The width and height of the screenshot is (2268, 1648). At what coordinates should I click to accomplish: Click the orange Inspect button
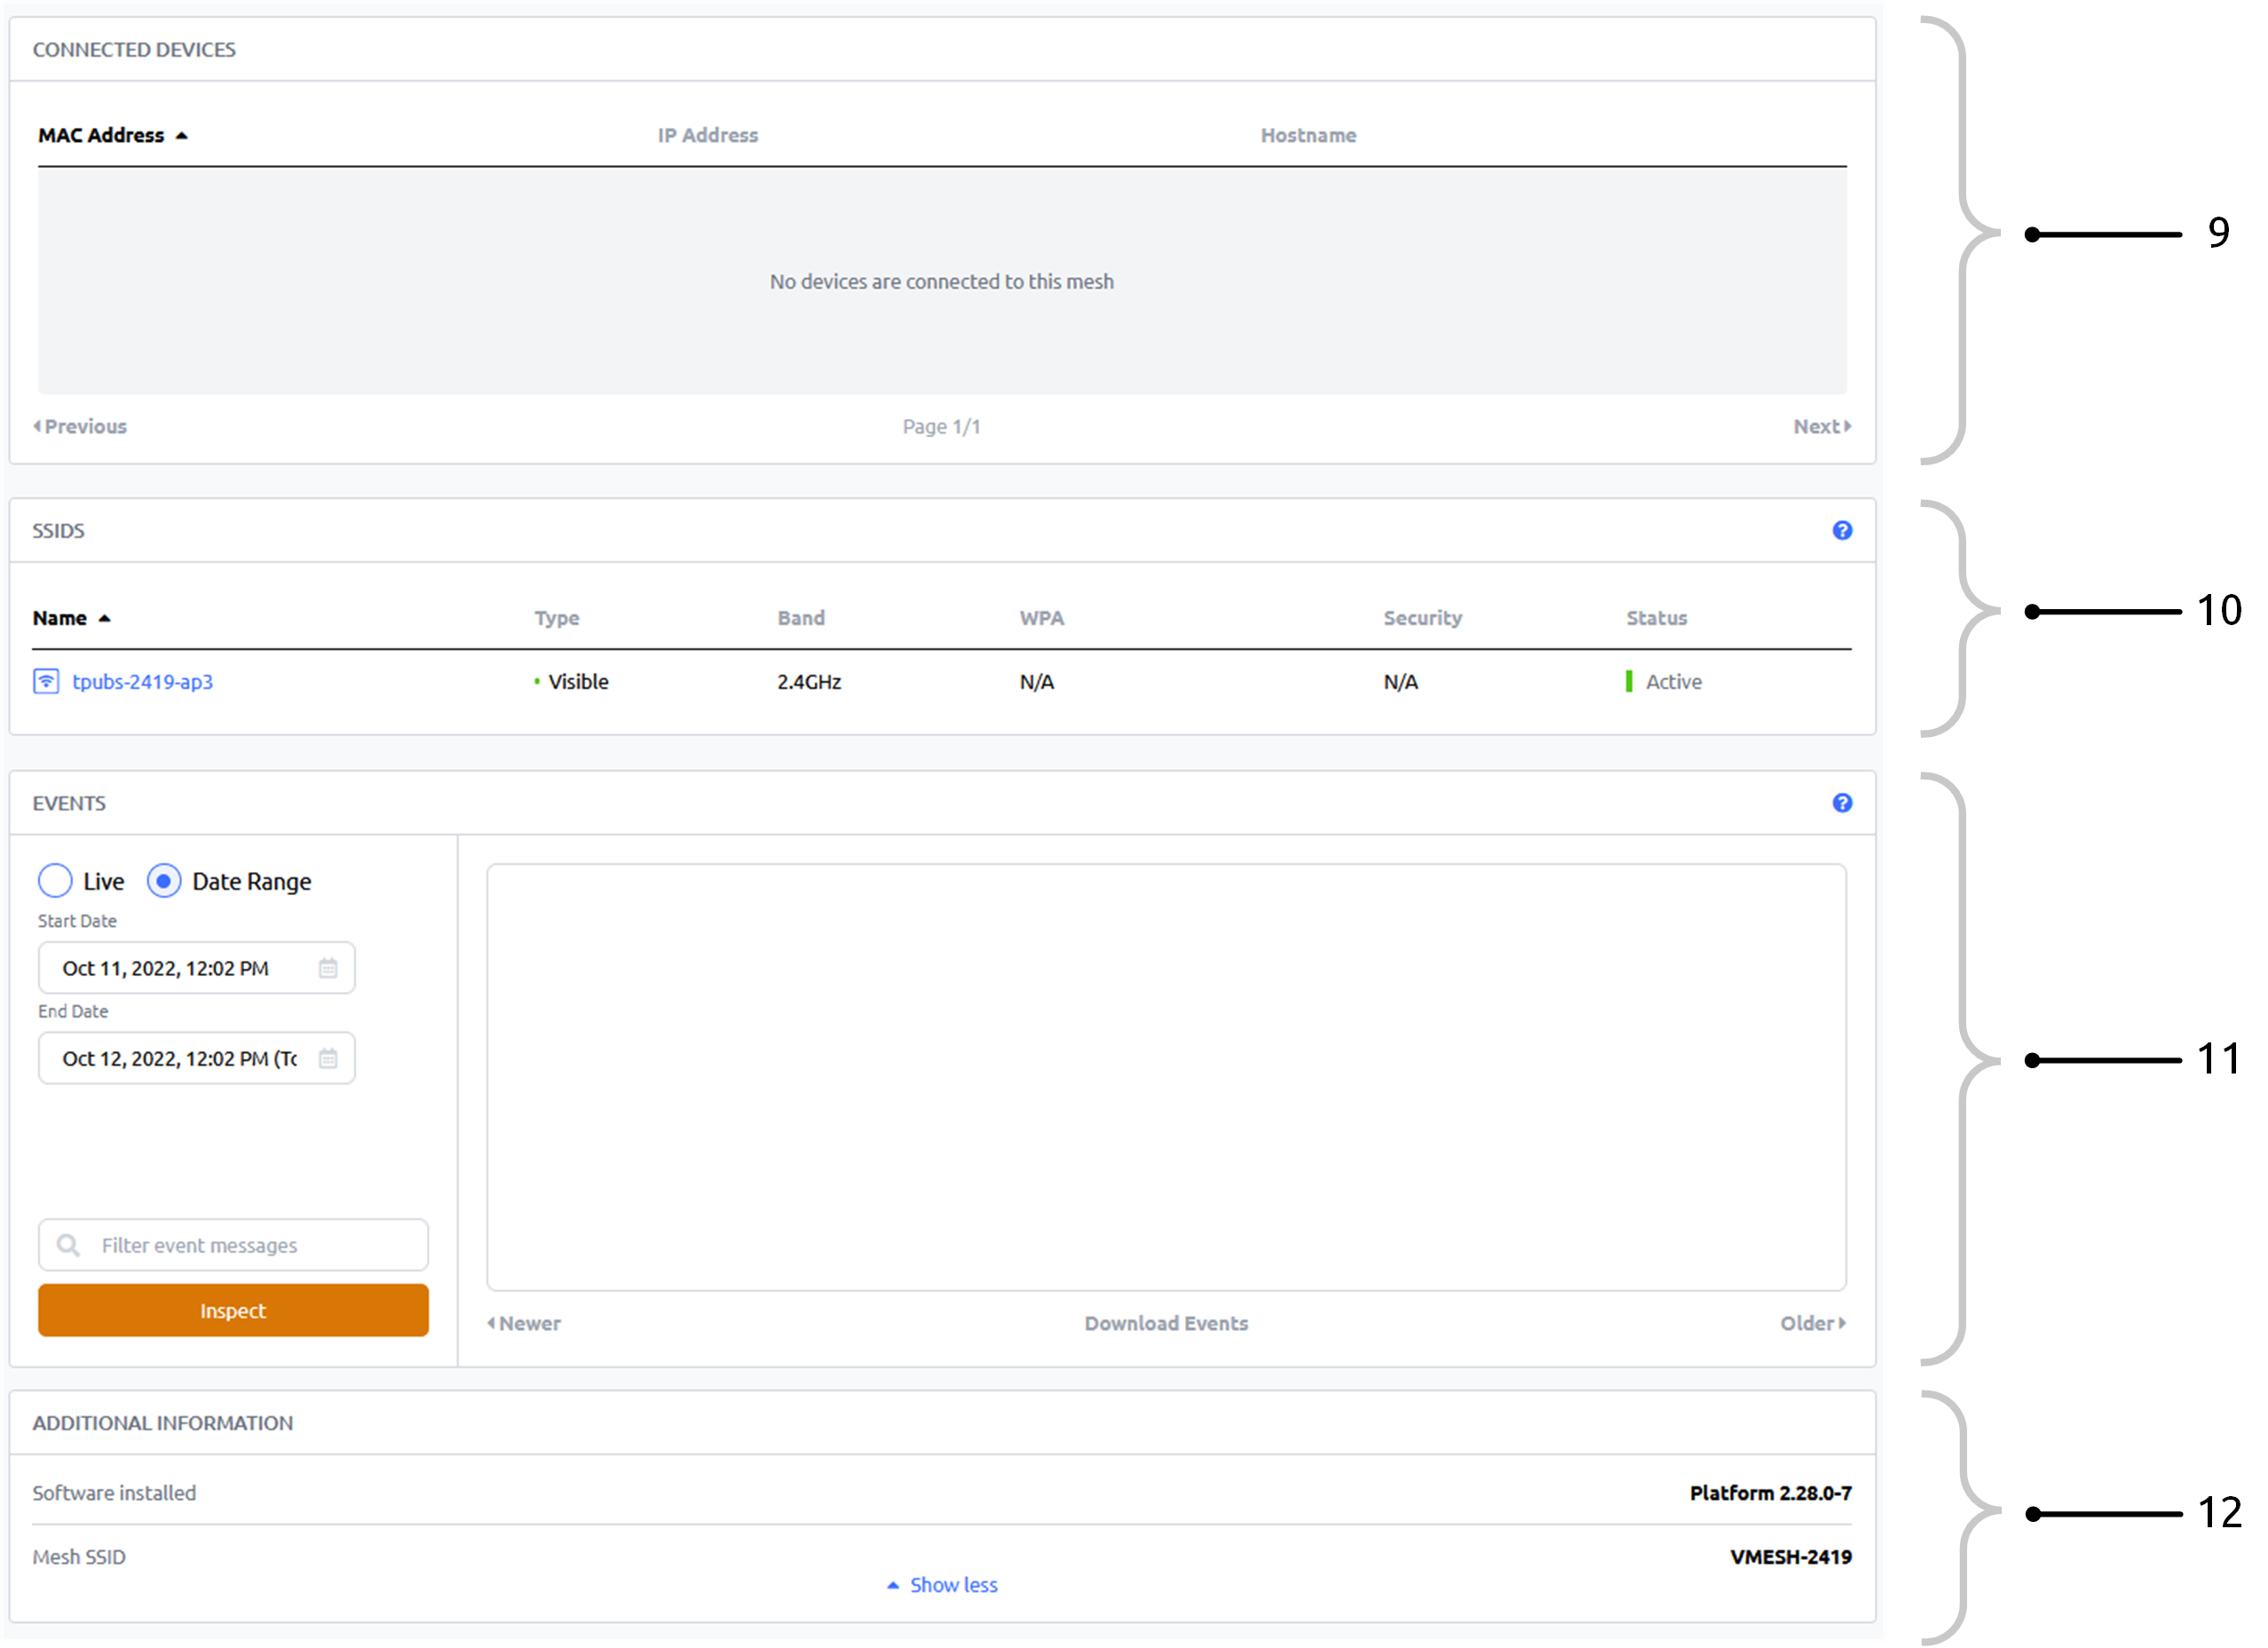[233, 1310]
